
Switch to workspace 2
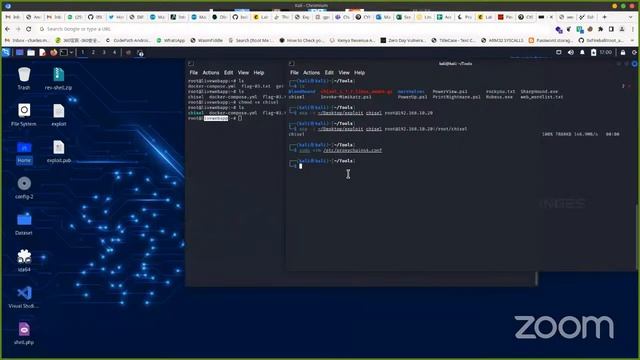[x=93, y=52]
